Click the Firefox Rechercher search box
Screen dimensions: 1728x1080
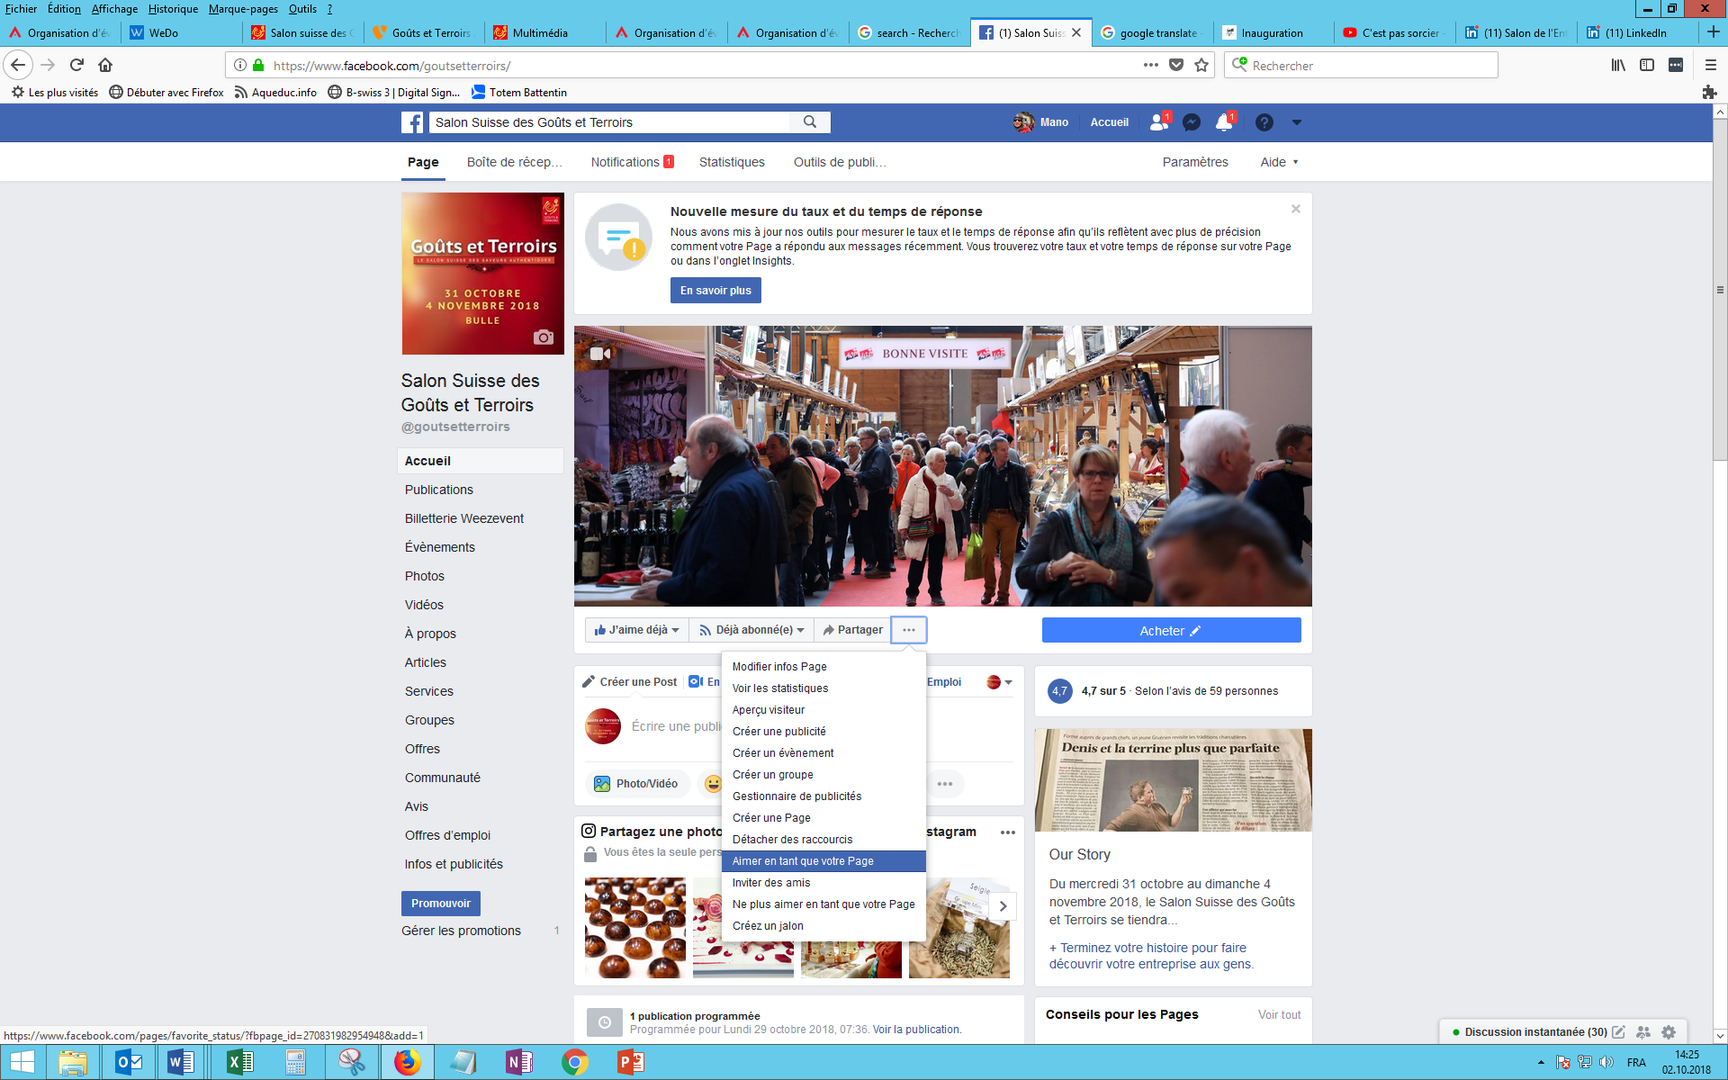(1361, 65)
